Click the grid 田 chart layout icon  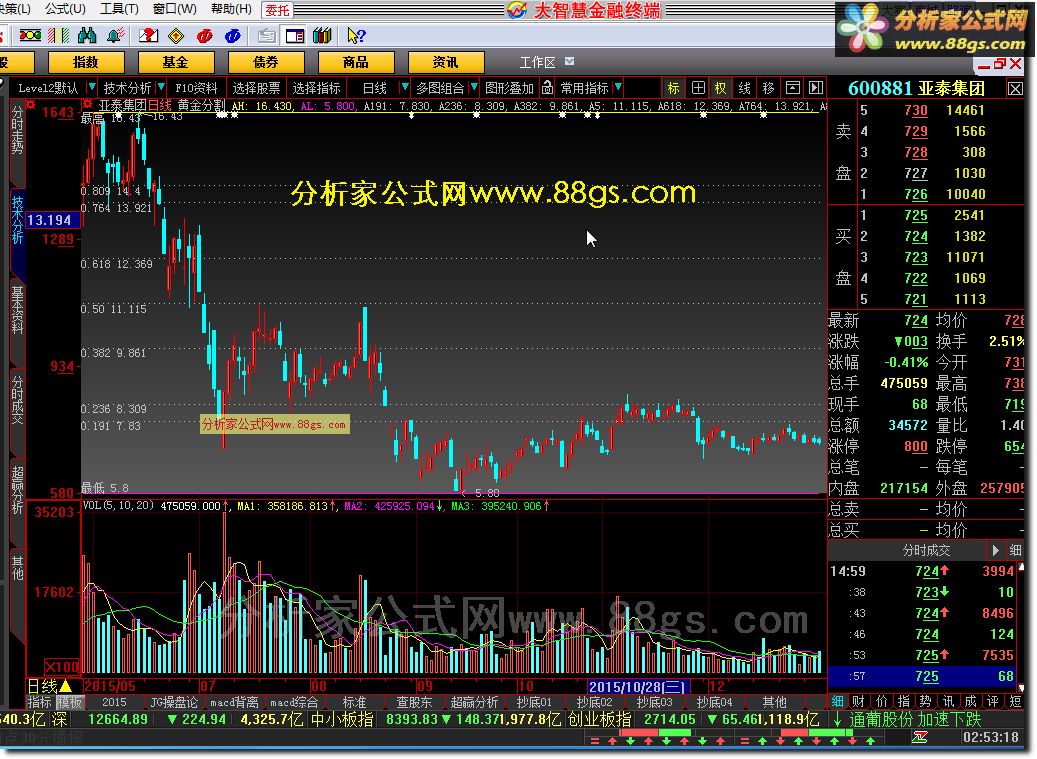(698, 88)
